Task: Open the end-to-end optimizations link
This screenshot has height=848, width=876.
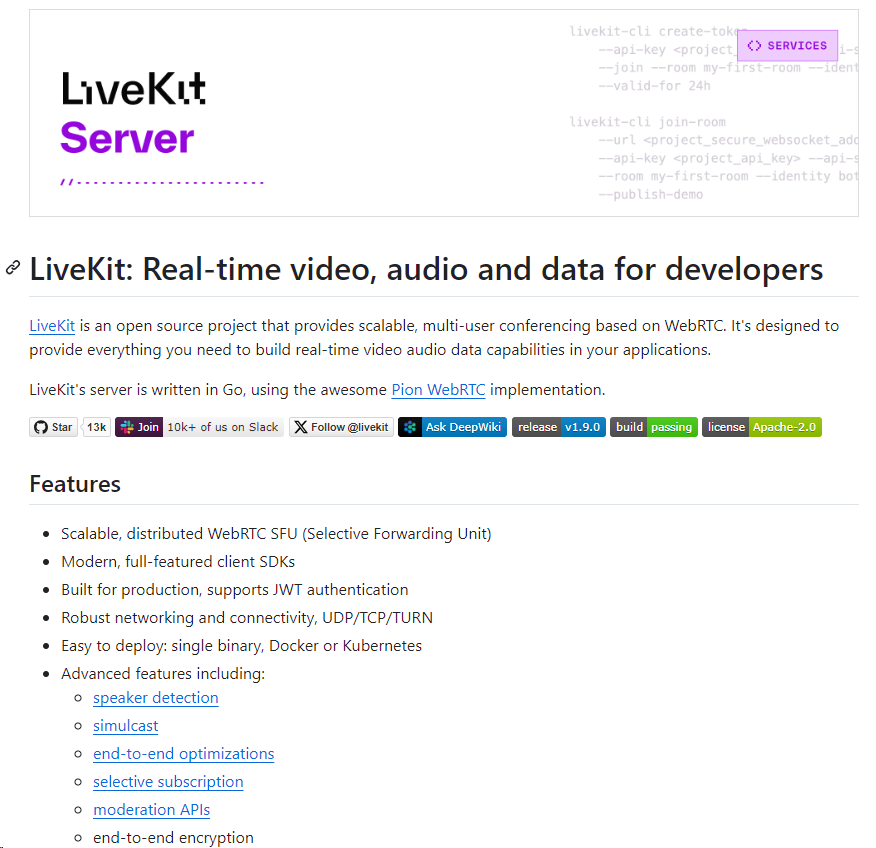Action: pos(183,754)
